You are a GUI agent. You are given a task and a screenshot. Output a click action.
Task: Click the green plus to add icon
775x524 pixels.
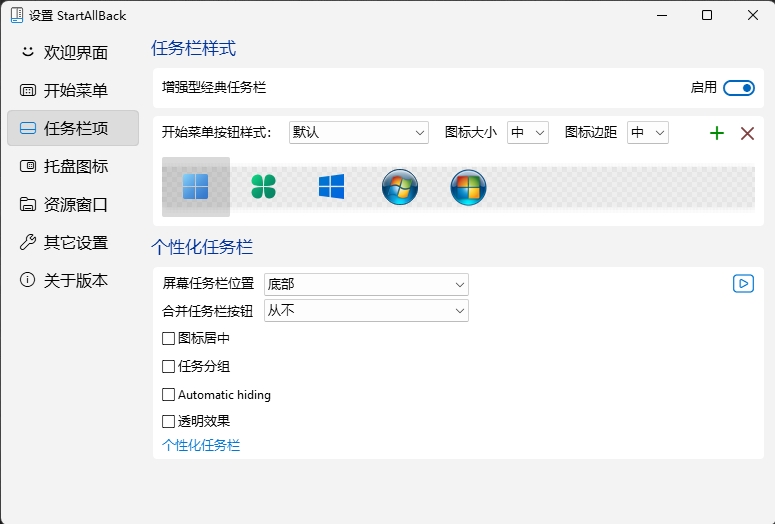click(717, 133)
